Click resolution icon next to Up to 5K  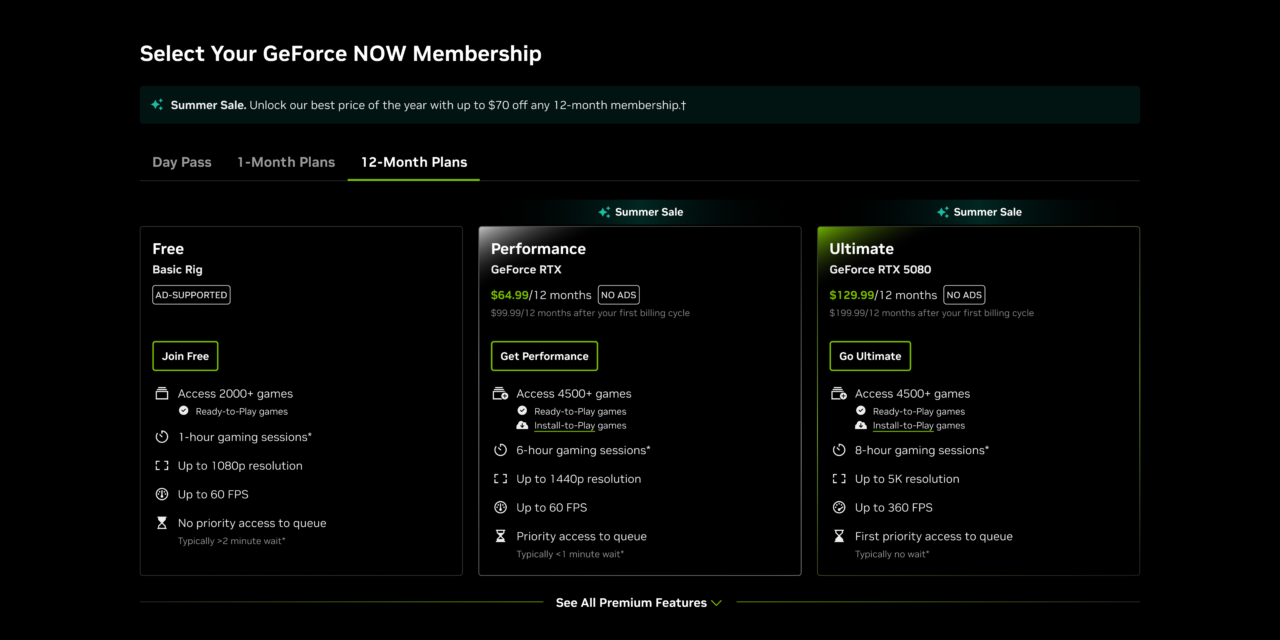[x=839, y=479]
